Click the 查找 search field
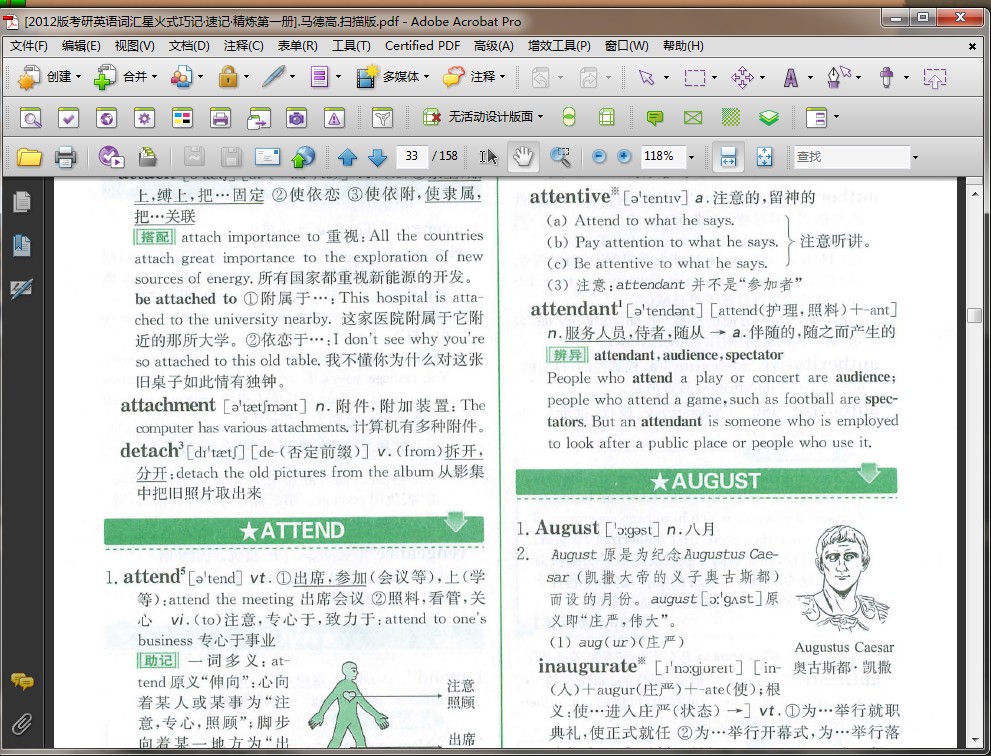Screen dimensions: 991x756 [851, 157]
